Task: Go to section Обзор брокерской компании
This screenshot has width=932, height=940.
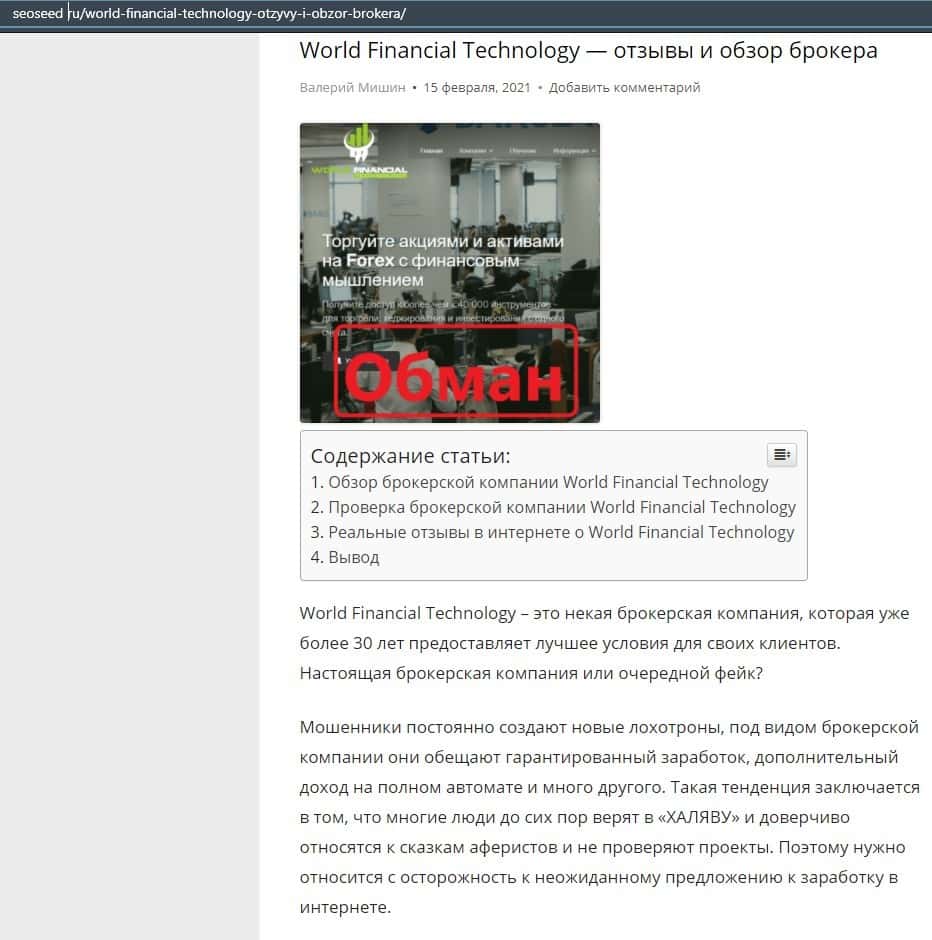Action: [548, 482]
